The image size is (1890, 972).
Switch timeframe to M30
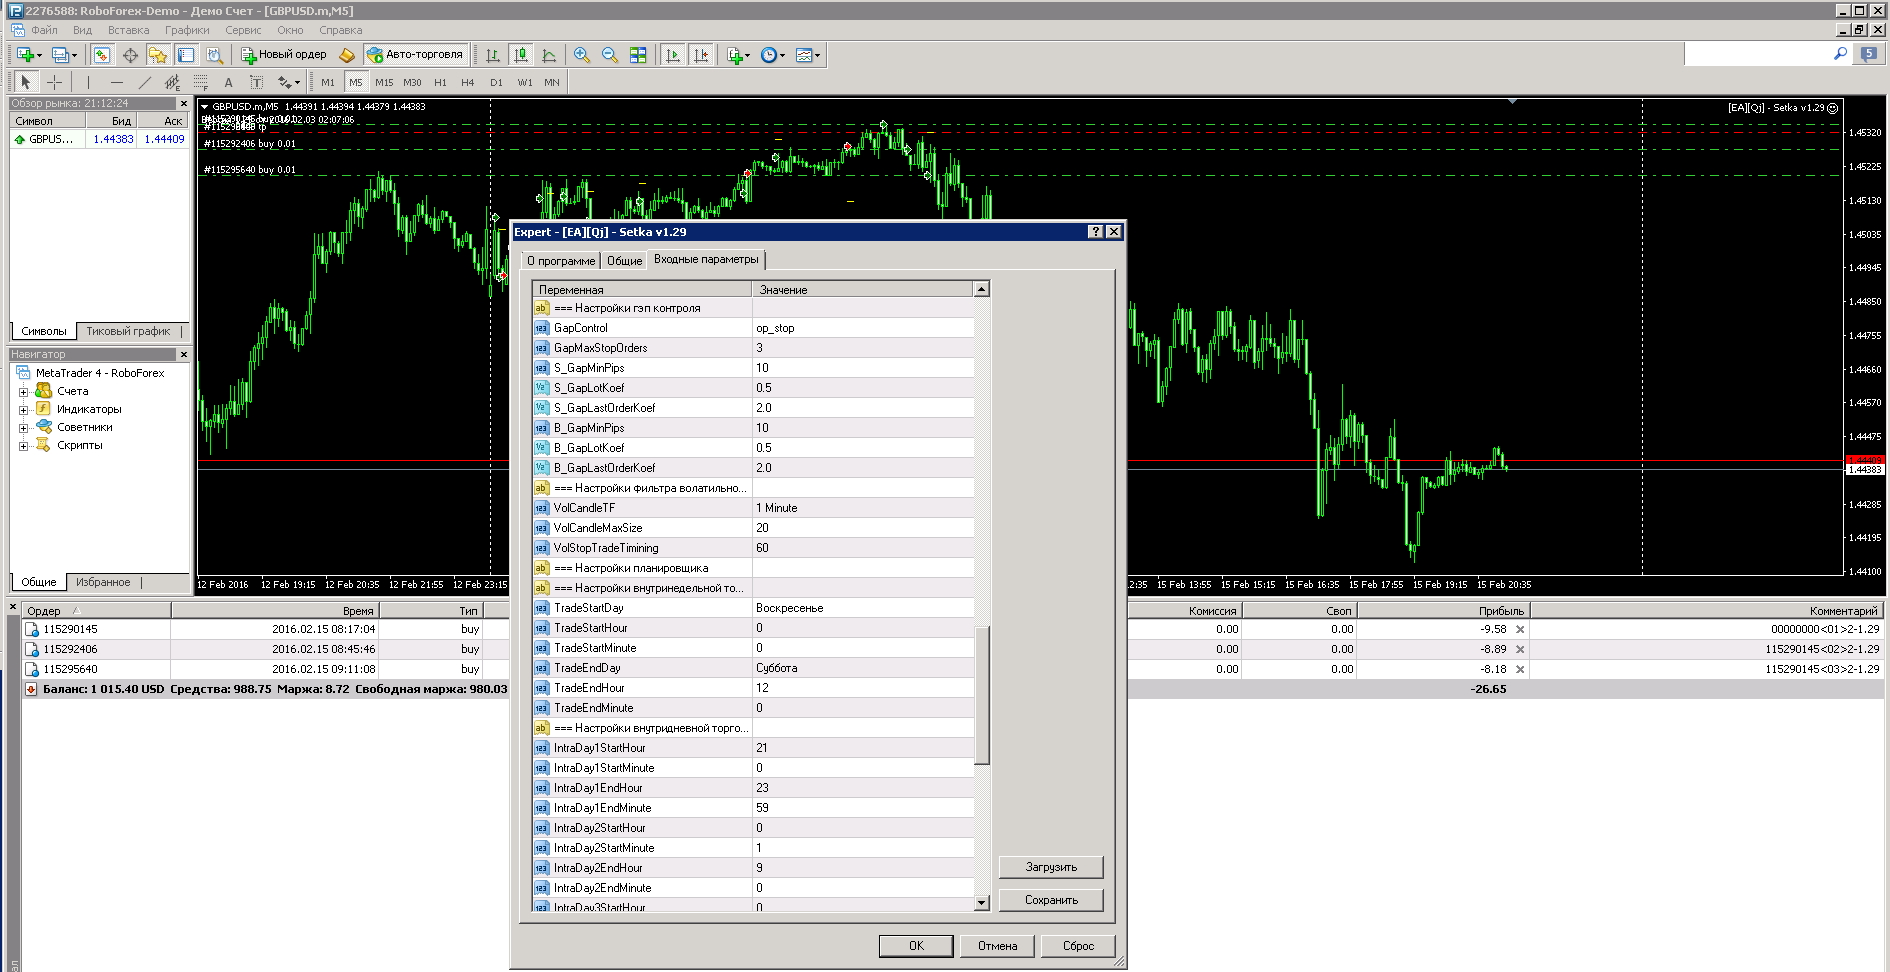pyautogui.click(x=412, y=82)
